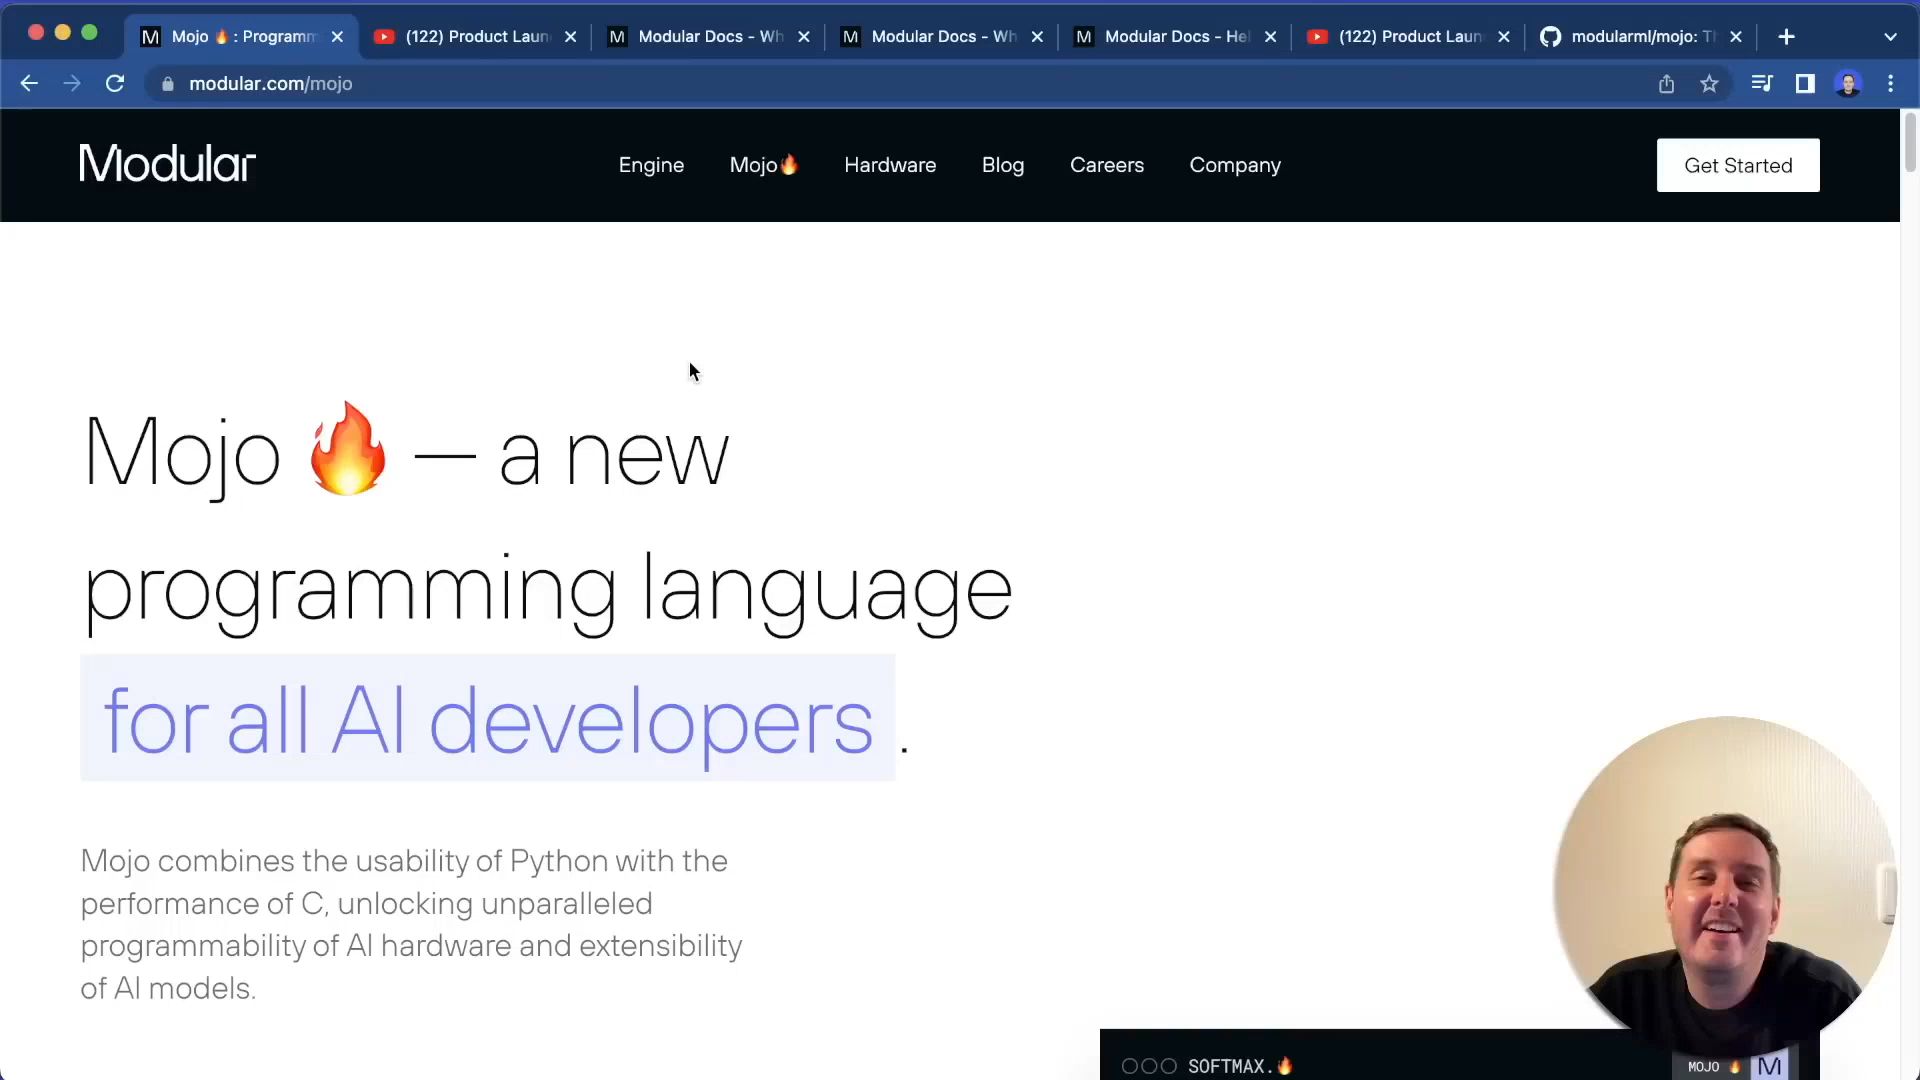Image resolution: width=1920 pixels, height=1080 pixels.
Task: Go back with the browser back arrow
Action: tap(29, 84)
